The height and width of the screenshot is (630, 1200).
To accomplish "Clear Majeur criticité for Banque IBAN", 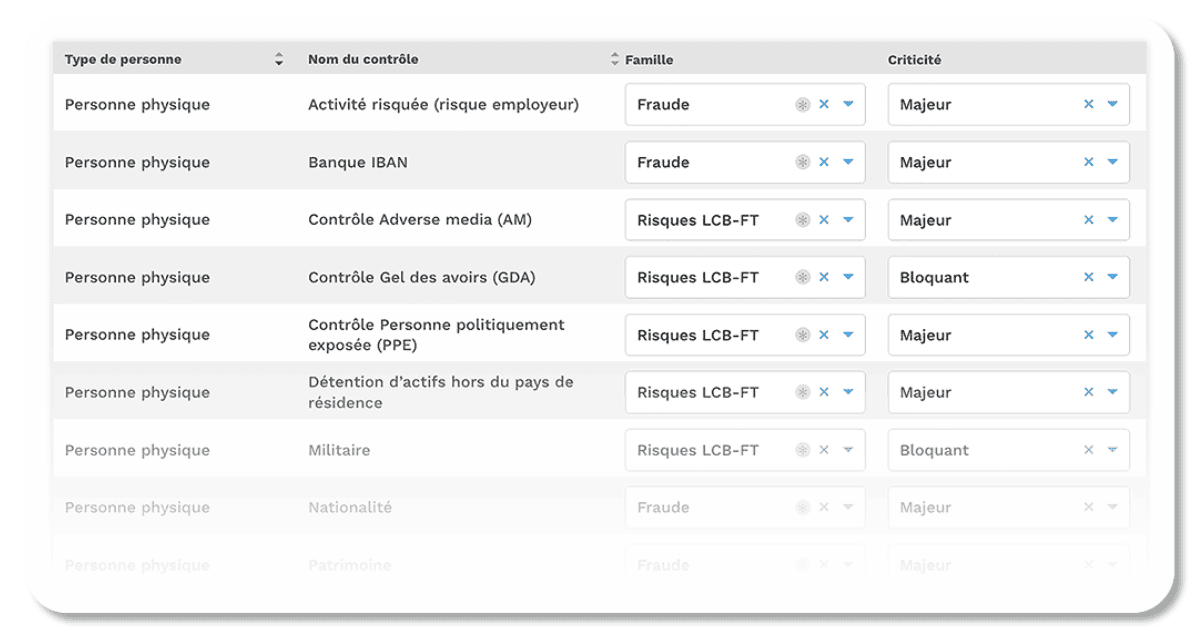I will pos(1089,162).
